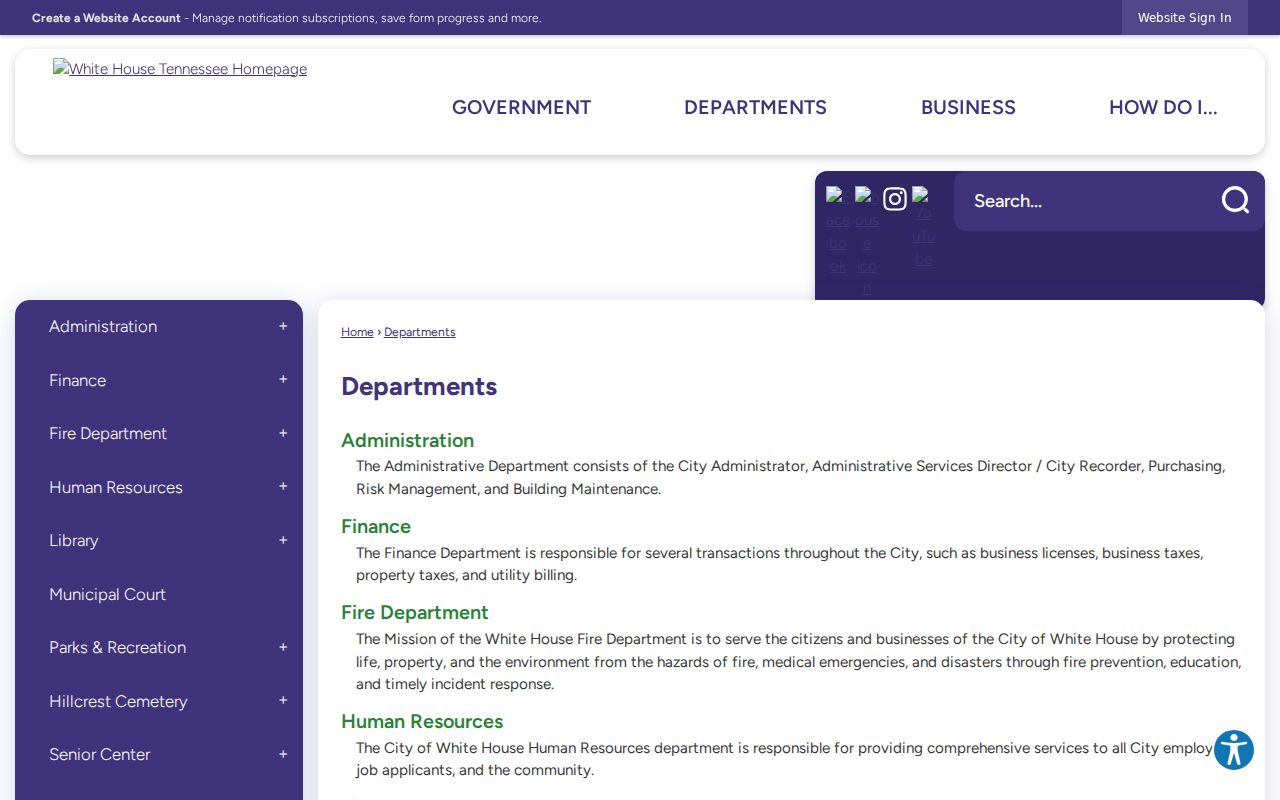Viewport: 1280px width, 800px height.
Task: Open the Instagram social icon
Action: click(x=895, y=199)
